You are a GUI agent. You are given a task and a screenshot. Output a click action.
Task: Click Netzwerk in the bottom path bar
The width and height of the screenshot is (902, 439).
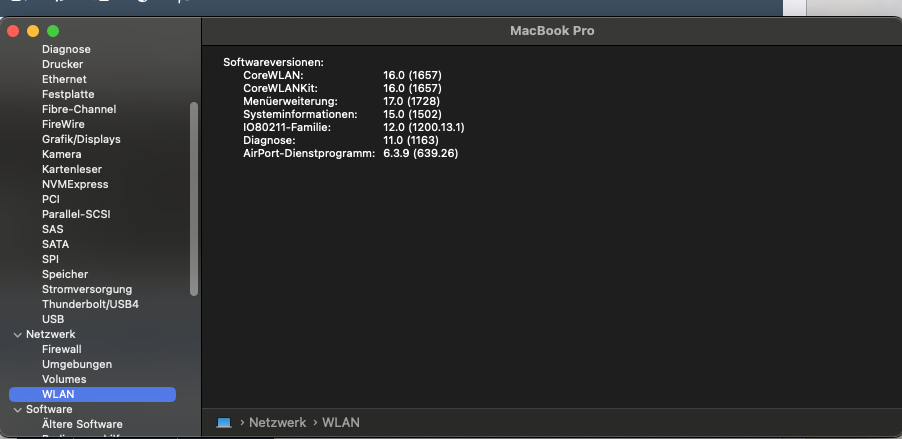coord(277,423)
